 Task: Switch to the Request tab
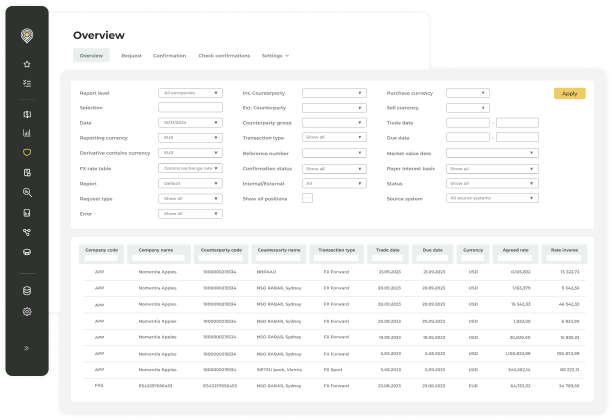[132, 56]
